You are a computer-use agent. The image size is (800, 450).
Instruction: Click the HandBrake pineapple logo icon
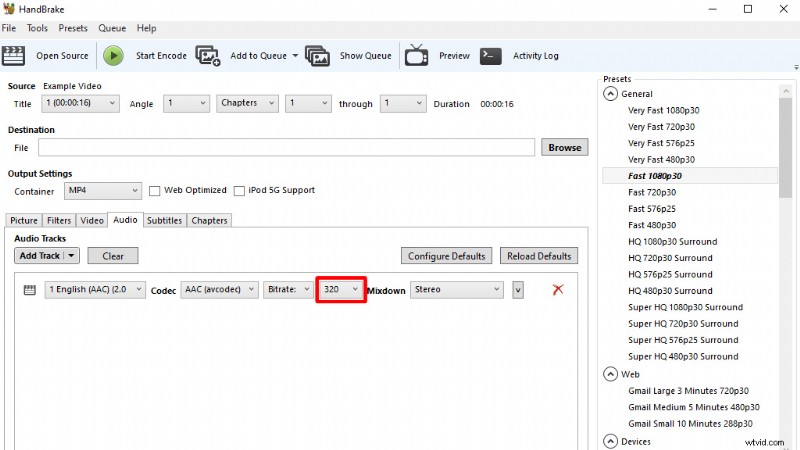pos(9,9)
